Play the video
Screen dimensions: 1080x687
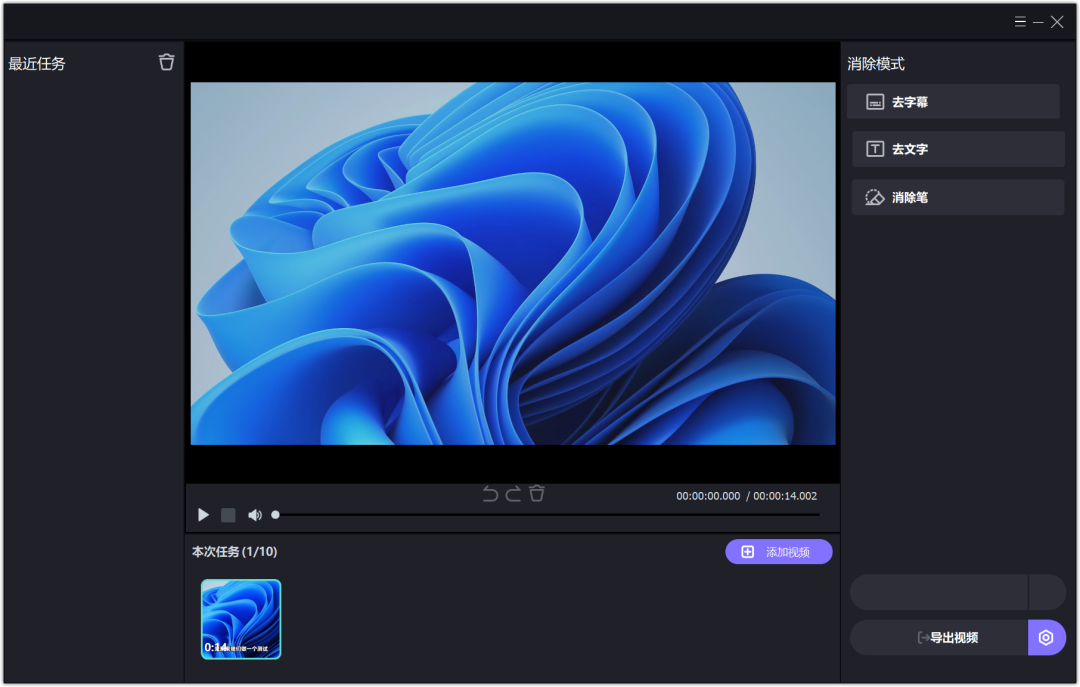tap(203, 515)
